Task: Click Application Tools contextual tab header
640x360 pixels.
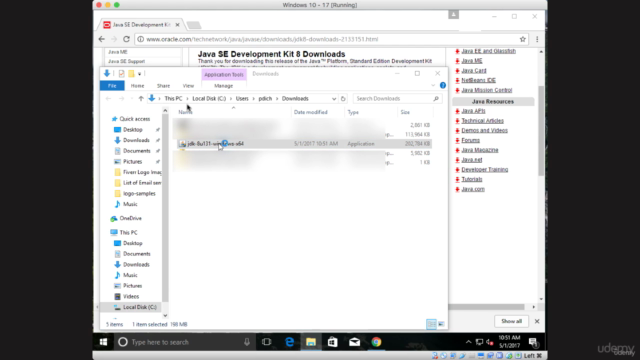Action: point(224,74)
